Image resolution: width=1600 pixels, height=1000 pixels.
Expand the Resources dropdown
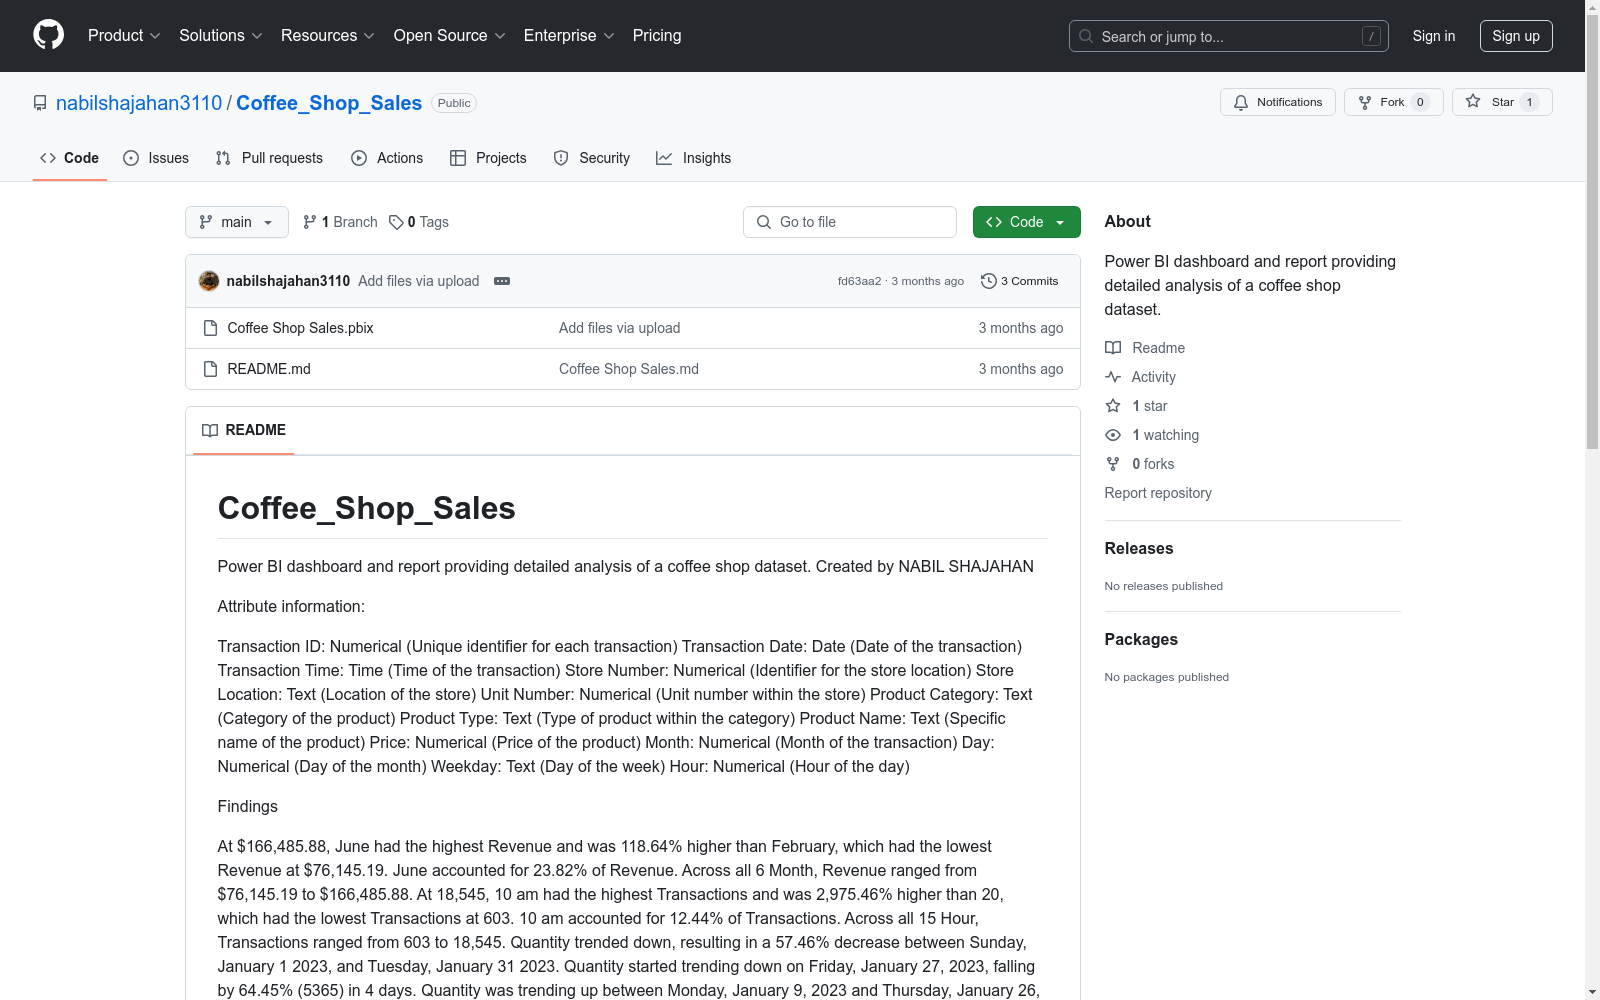327,35
